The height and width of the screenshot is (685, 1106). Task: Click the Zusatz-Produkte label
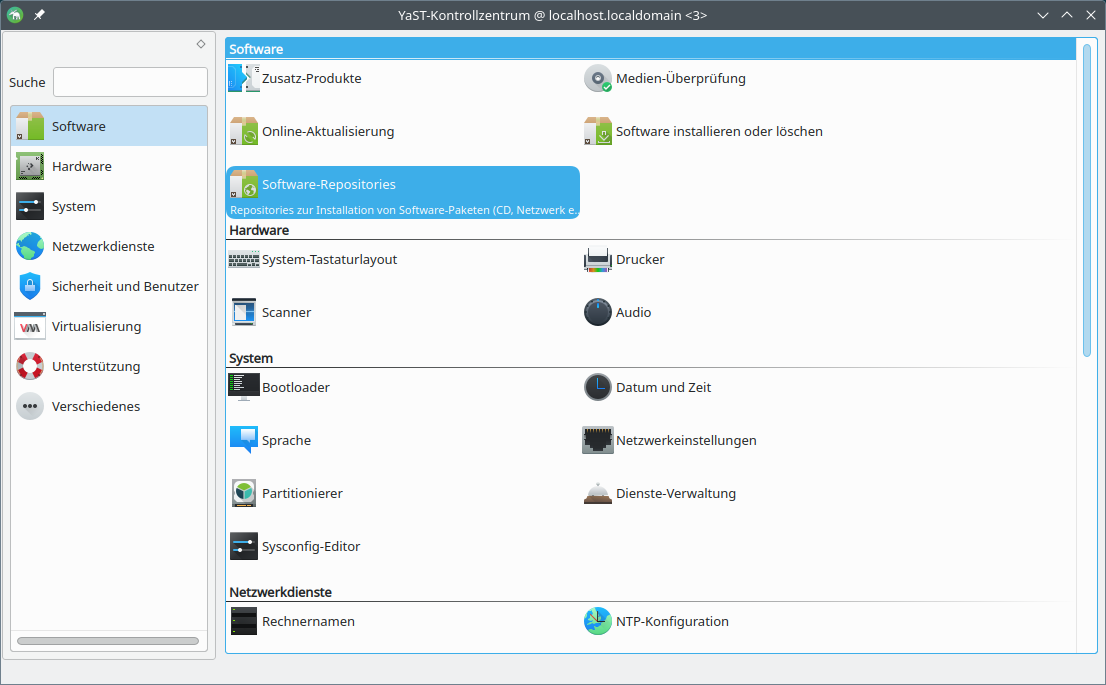coord(312,78)
